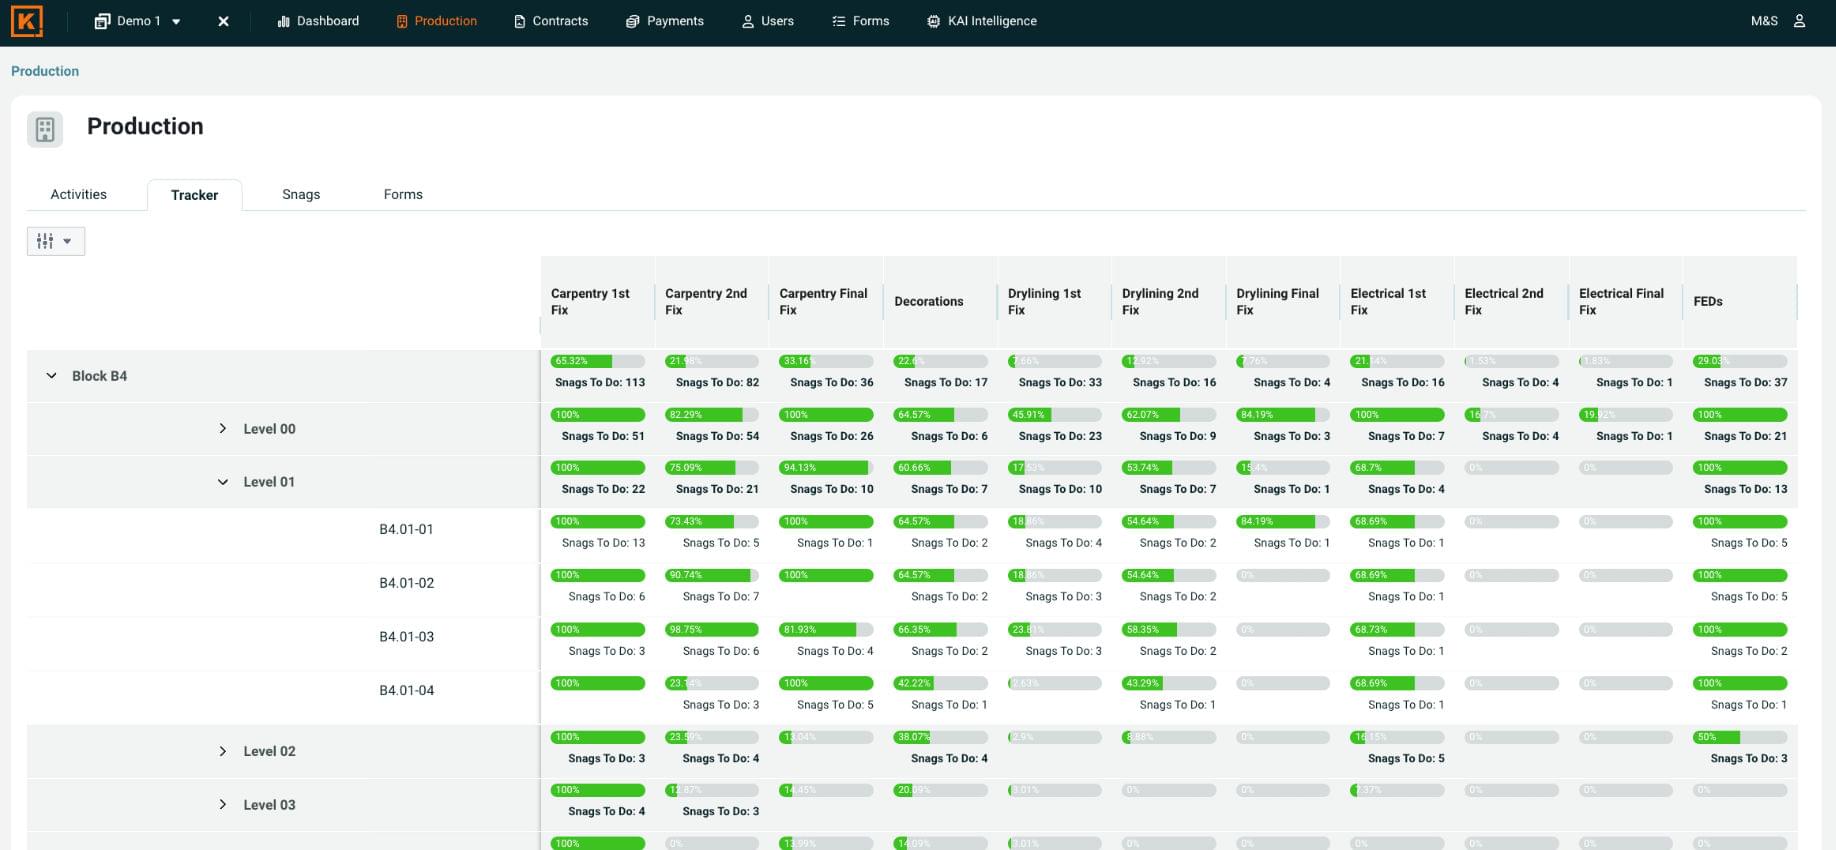Image resolution: width=1836 pixels, height=850 pixels.
Task: Switch to the Activities tab
Action: [x=78, y=195]
